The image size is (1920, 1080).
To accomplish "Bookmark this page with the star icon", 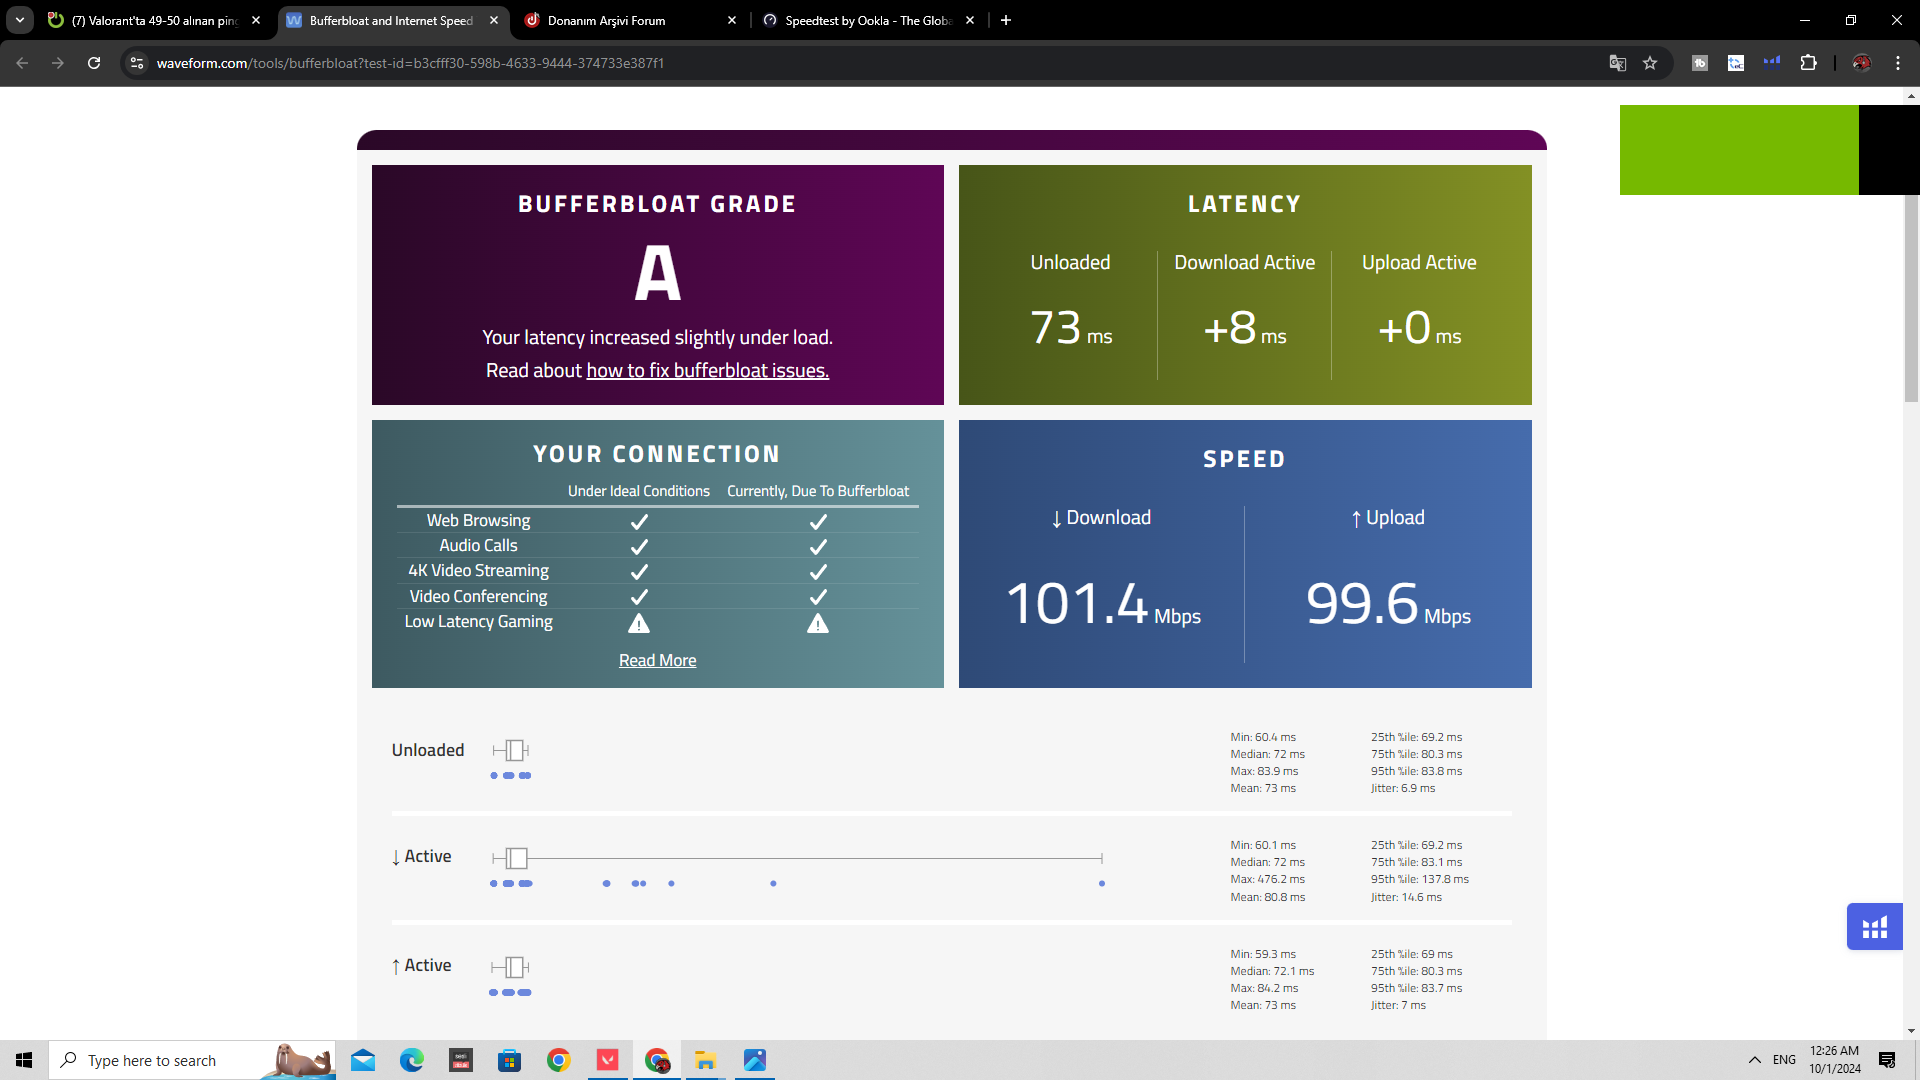I will point(1651,63).
